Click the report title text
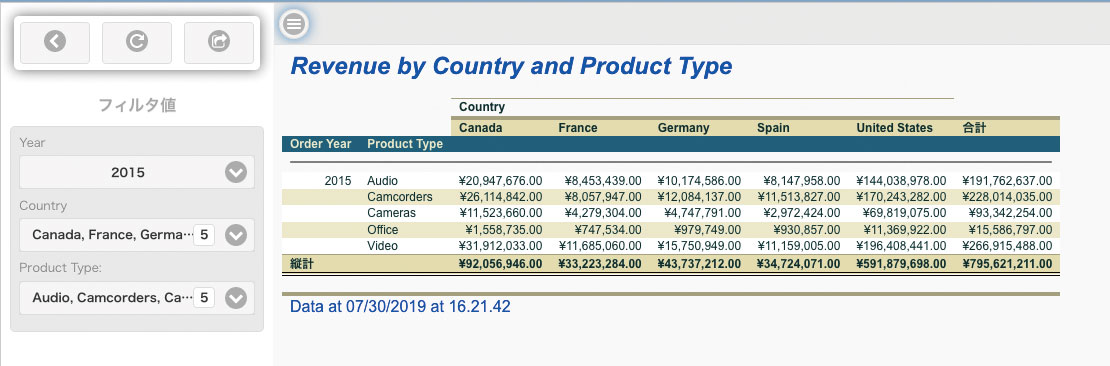 (x=511, y=66)
